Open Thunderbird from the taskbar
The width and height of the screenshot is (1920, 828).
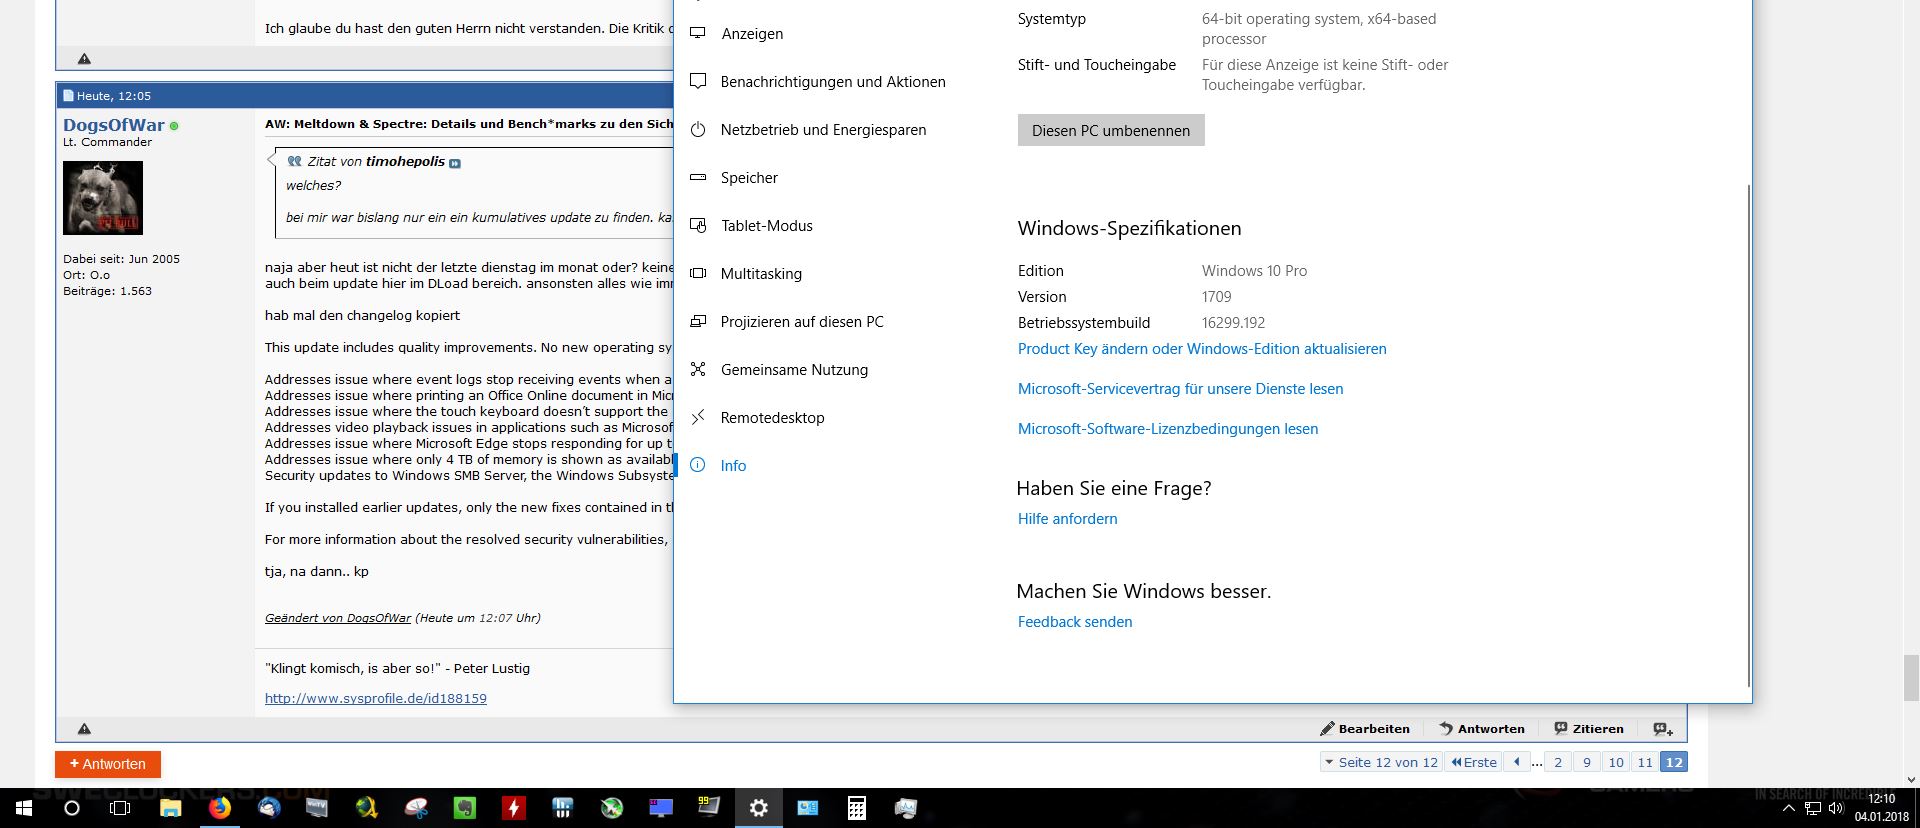coord(268,808)
